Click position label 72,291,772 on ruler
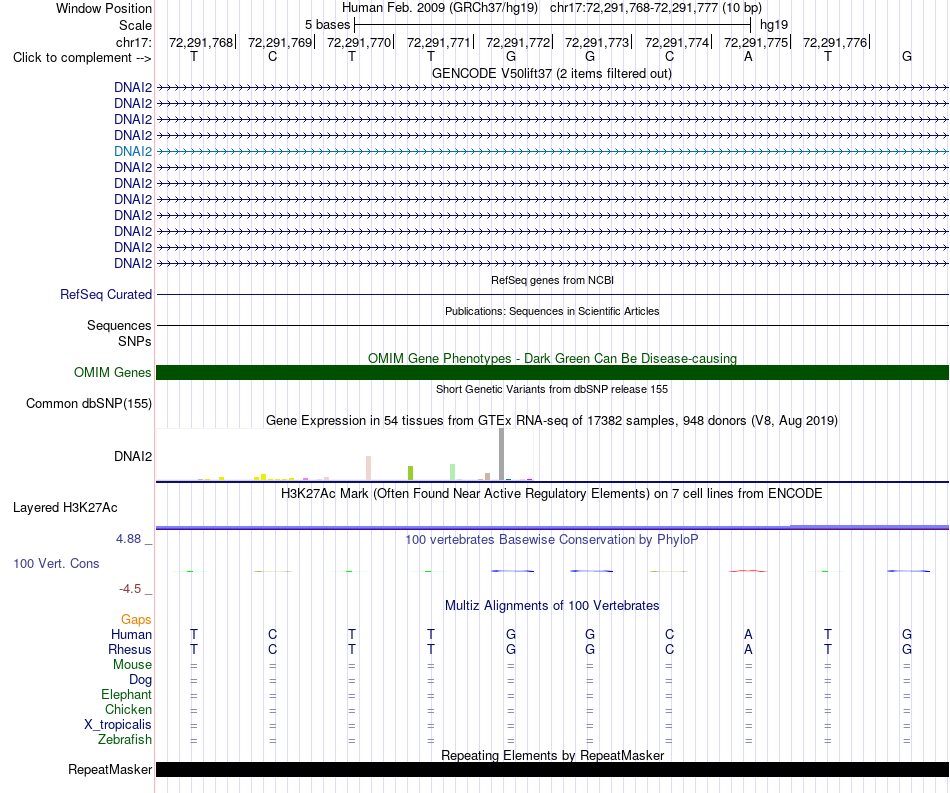This screenshot has width=950, height=793. click(517, 42)
